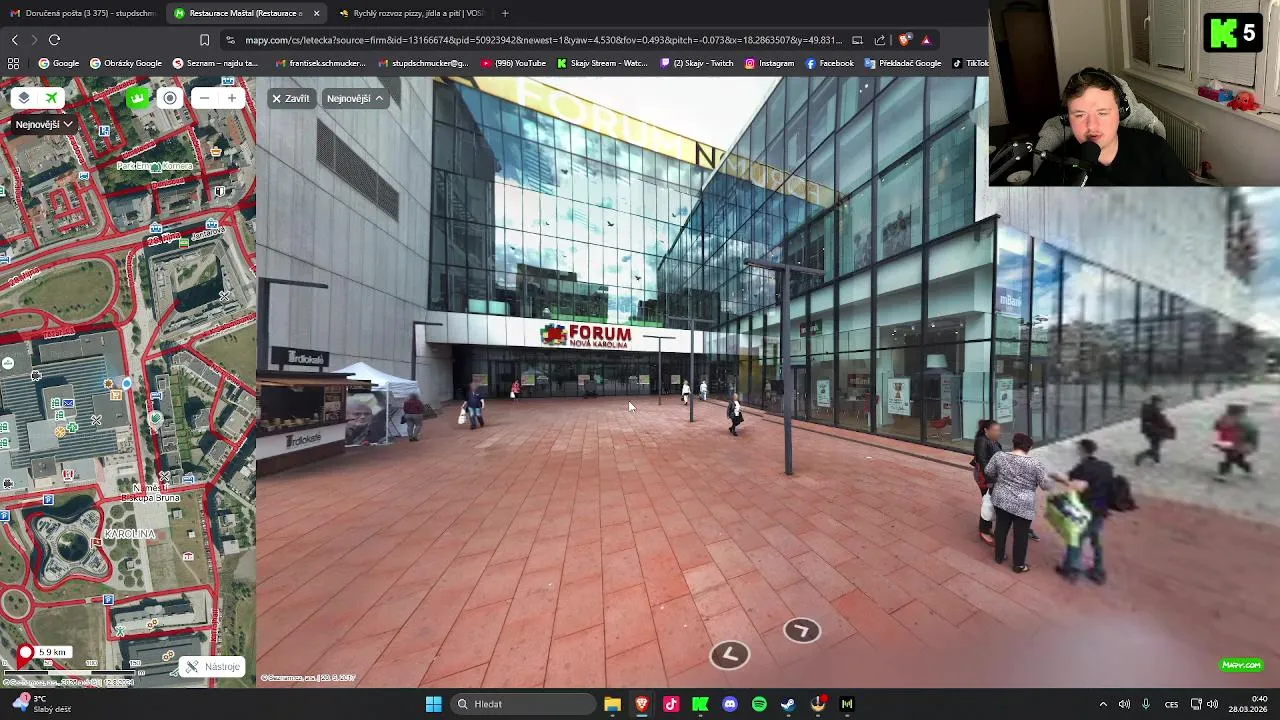Click the KAROLINA label on the map
Viewport: 1280px width, 720px height.
(x=130, y=534)
